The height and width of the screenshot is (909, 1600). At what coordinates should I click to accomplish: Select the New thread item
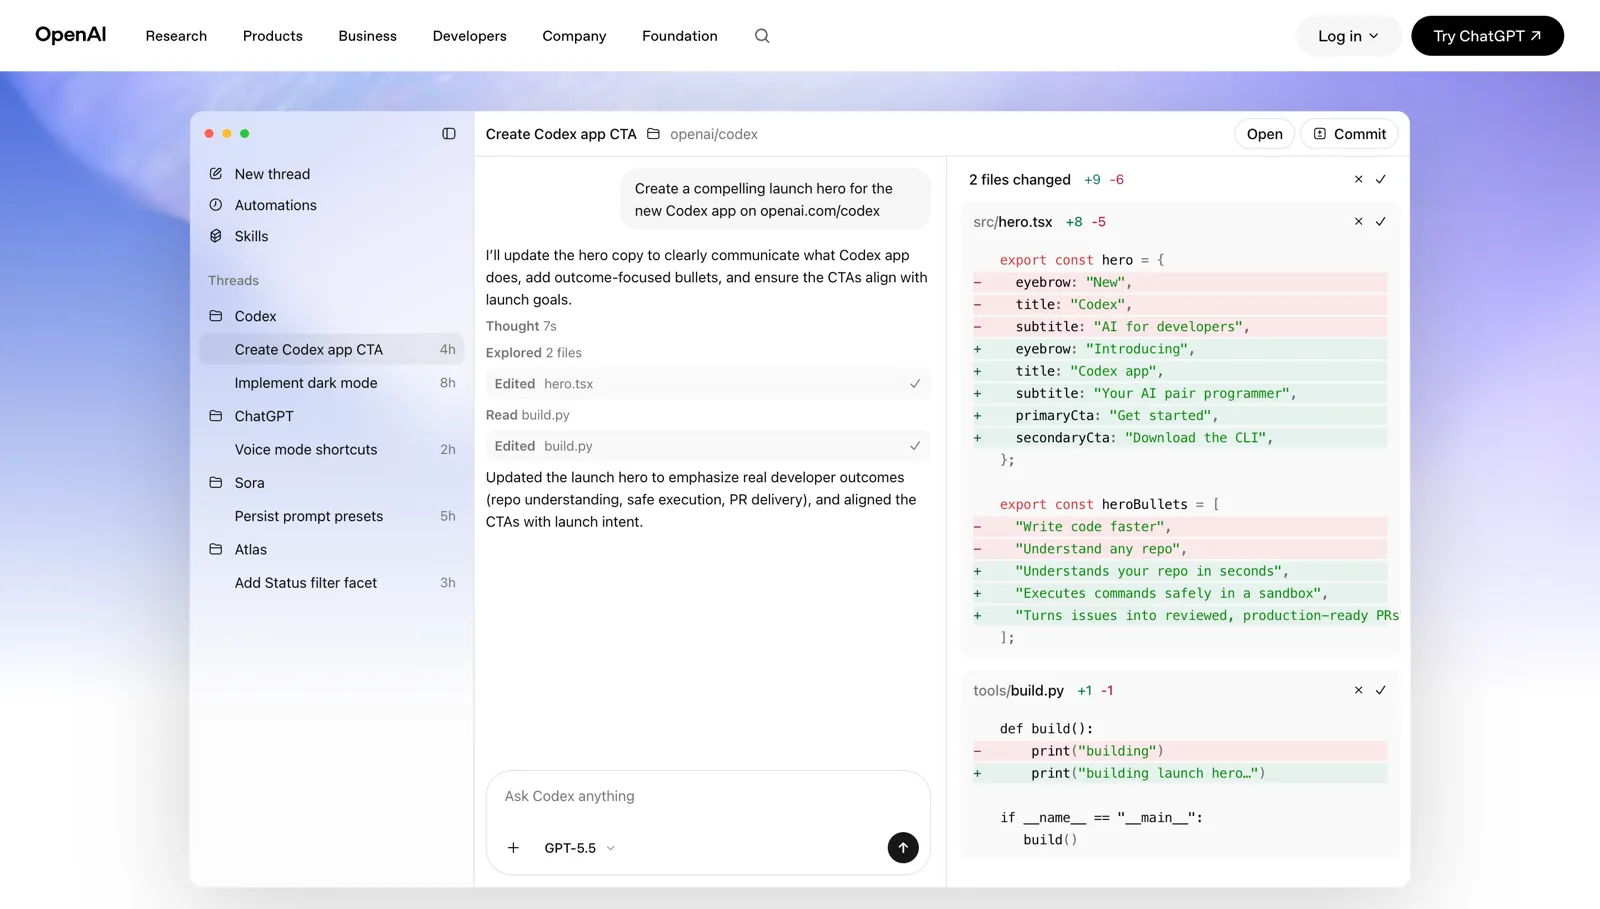331,174
